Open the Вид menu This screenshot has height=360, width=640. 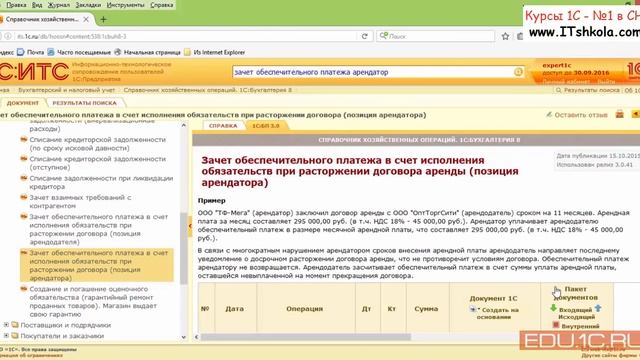point(37,5)
